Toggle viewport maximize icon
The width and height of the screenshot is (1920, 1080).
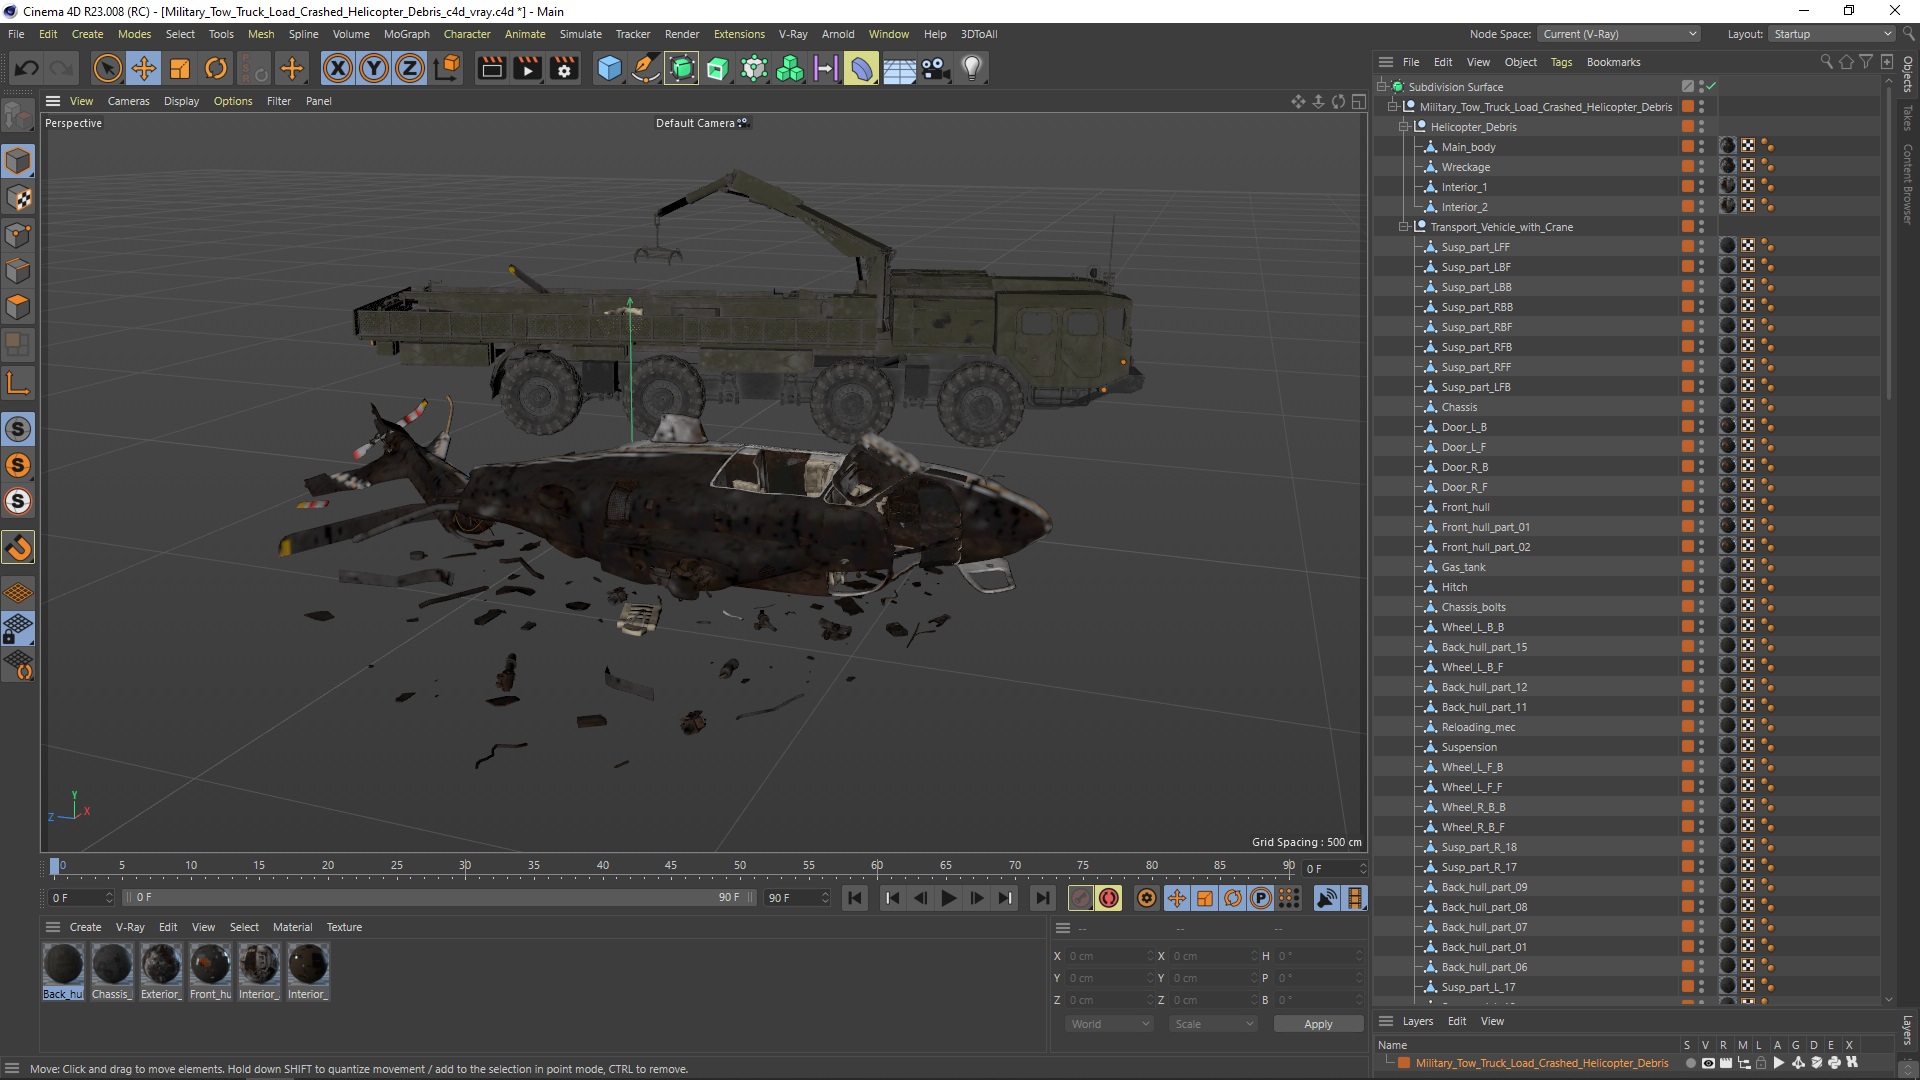(1358, 101)
